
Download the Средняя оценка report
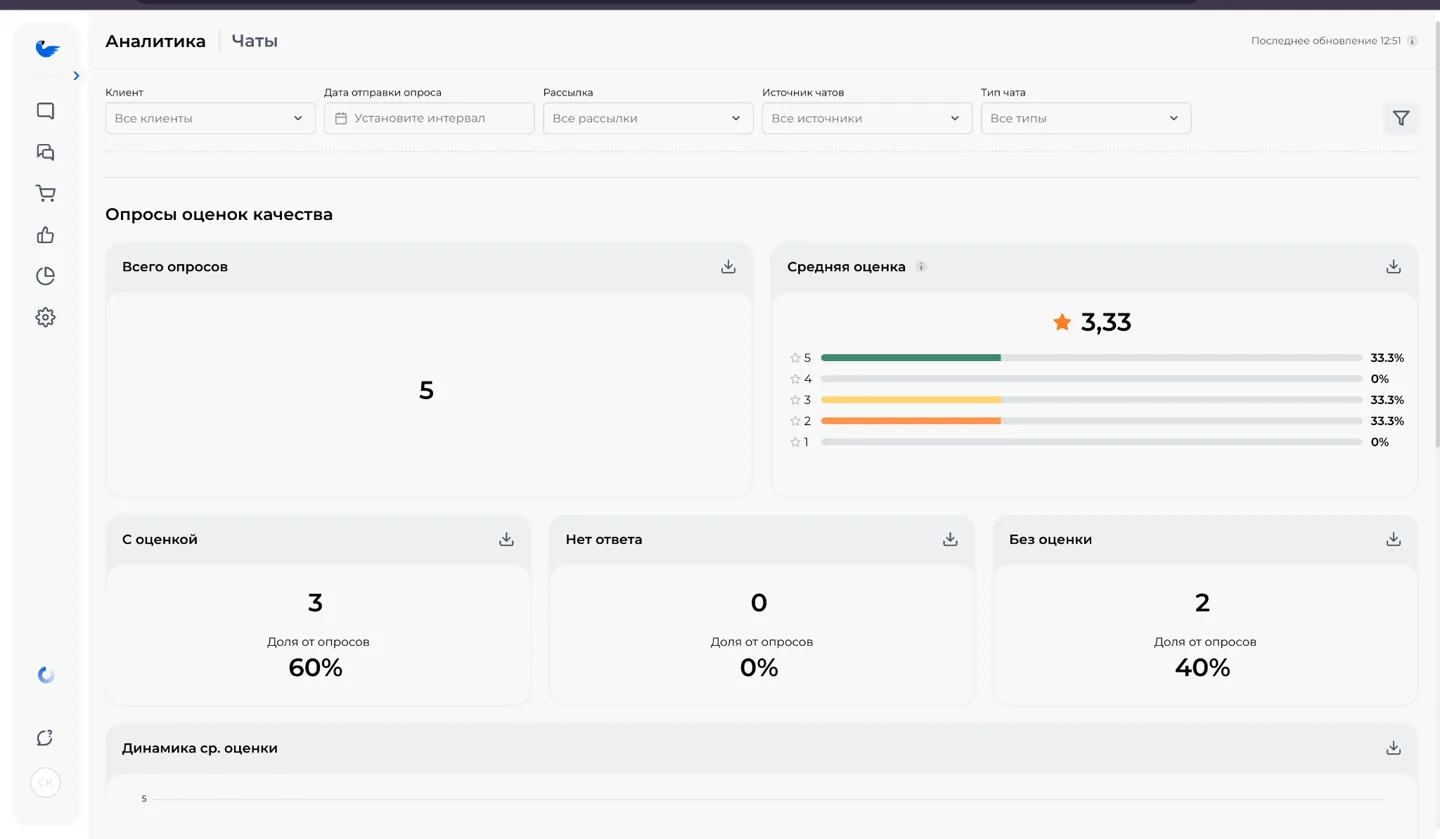coord(1393,267)
